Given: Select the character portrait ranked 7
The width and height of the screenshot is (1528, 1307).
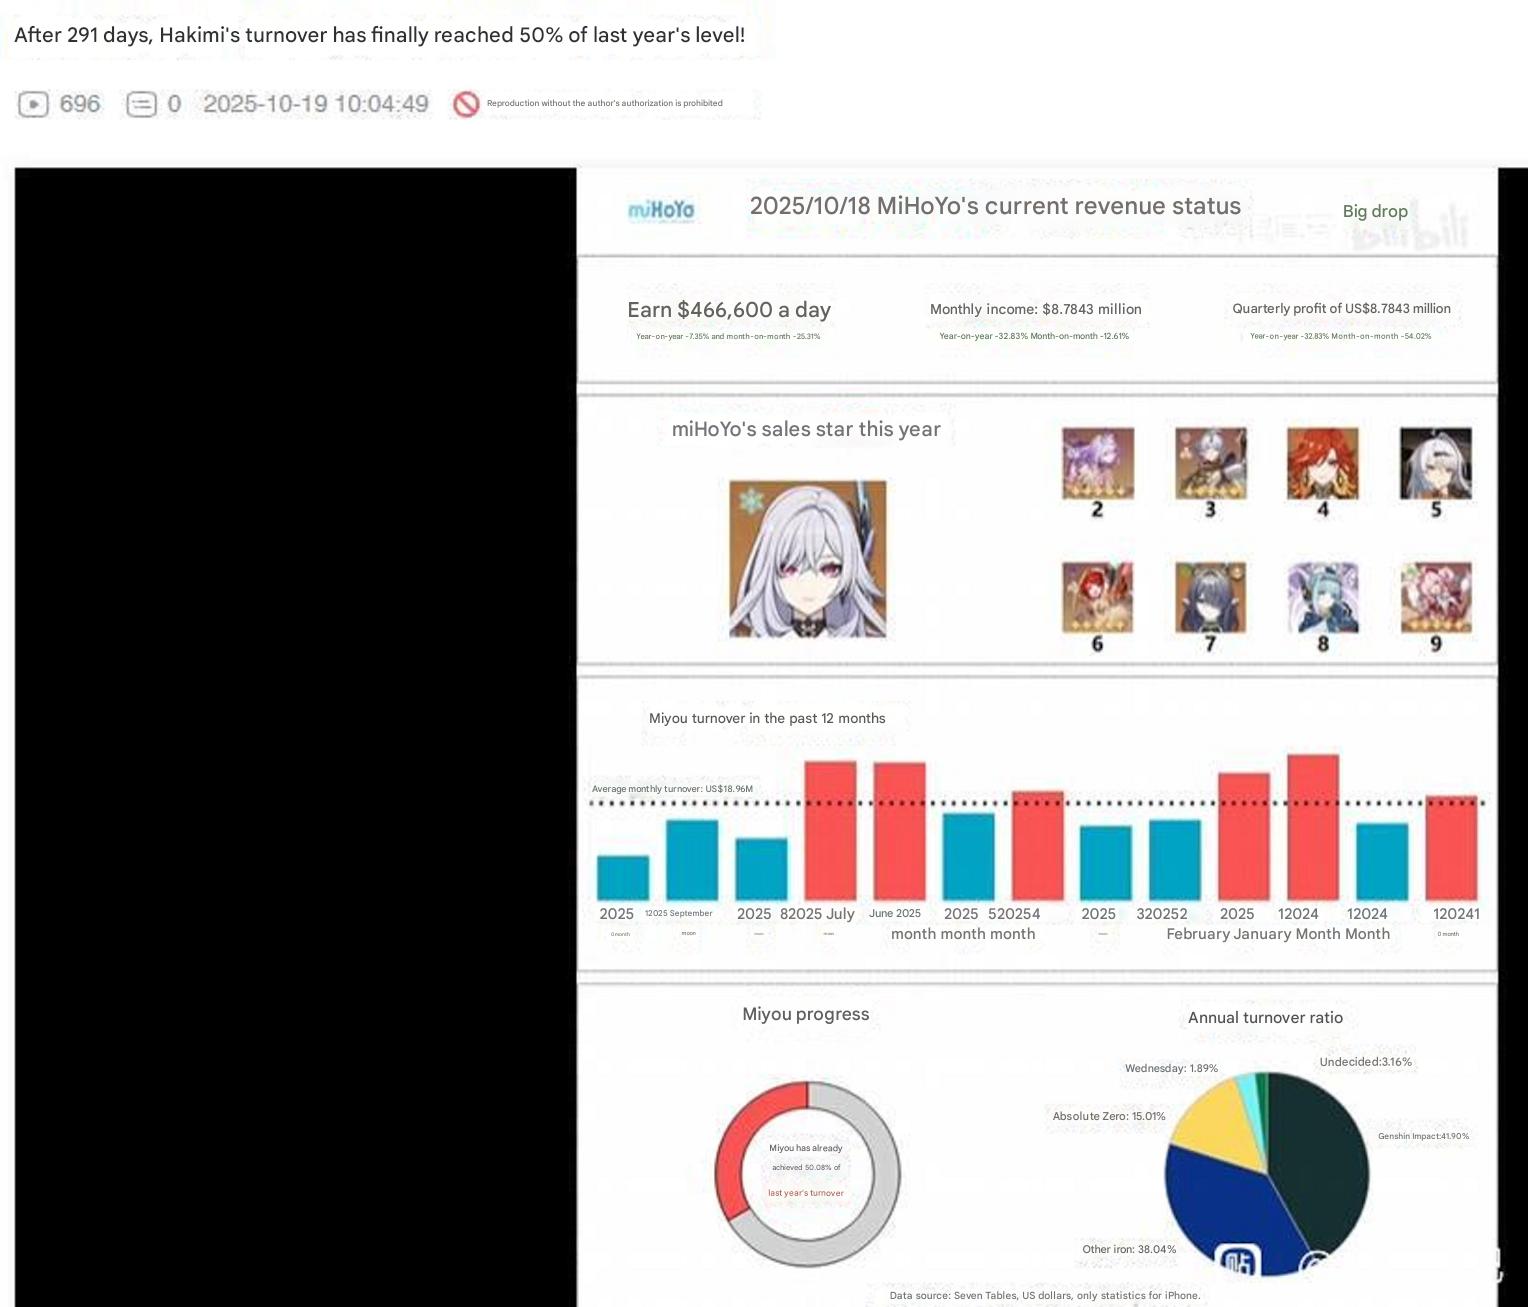Looking at the screenshot, I should click(1211, 597).
